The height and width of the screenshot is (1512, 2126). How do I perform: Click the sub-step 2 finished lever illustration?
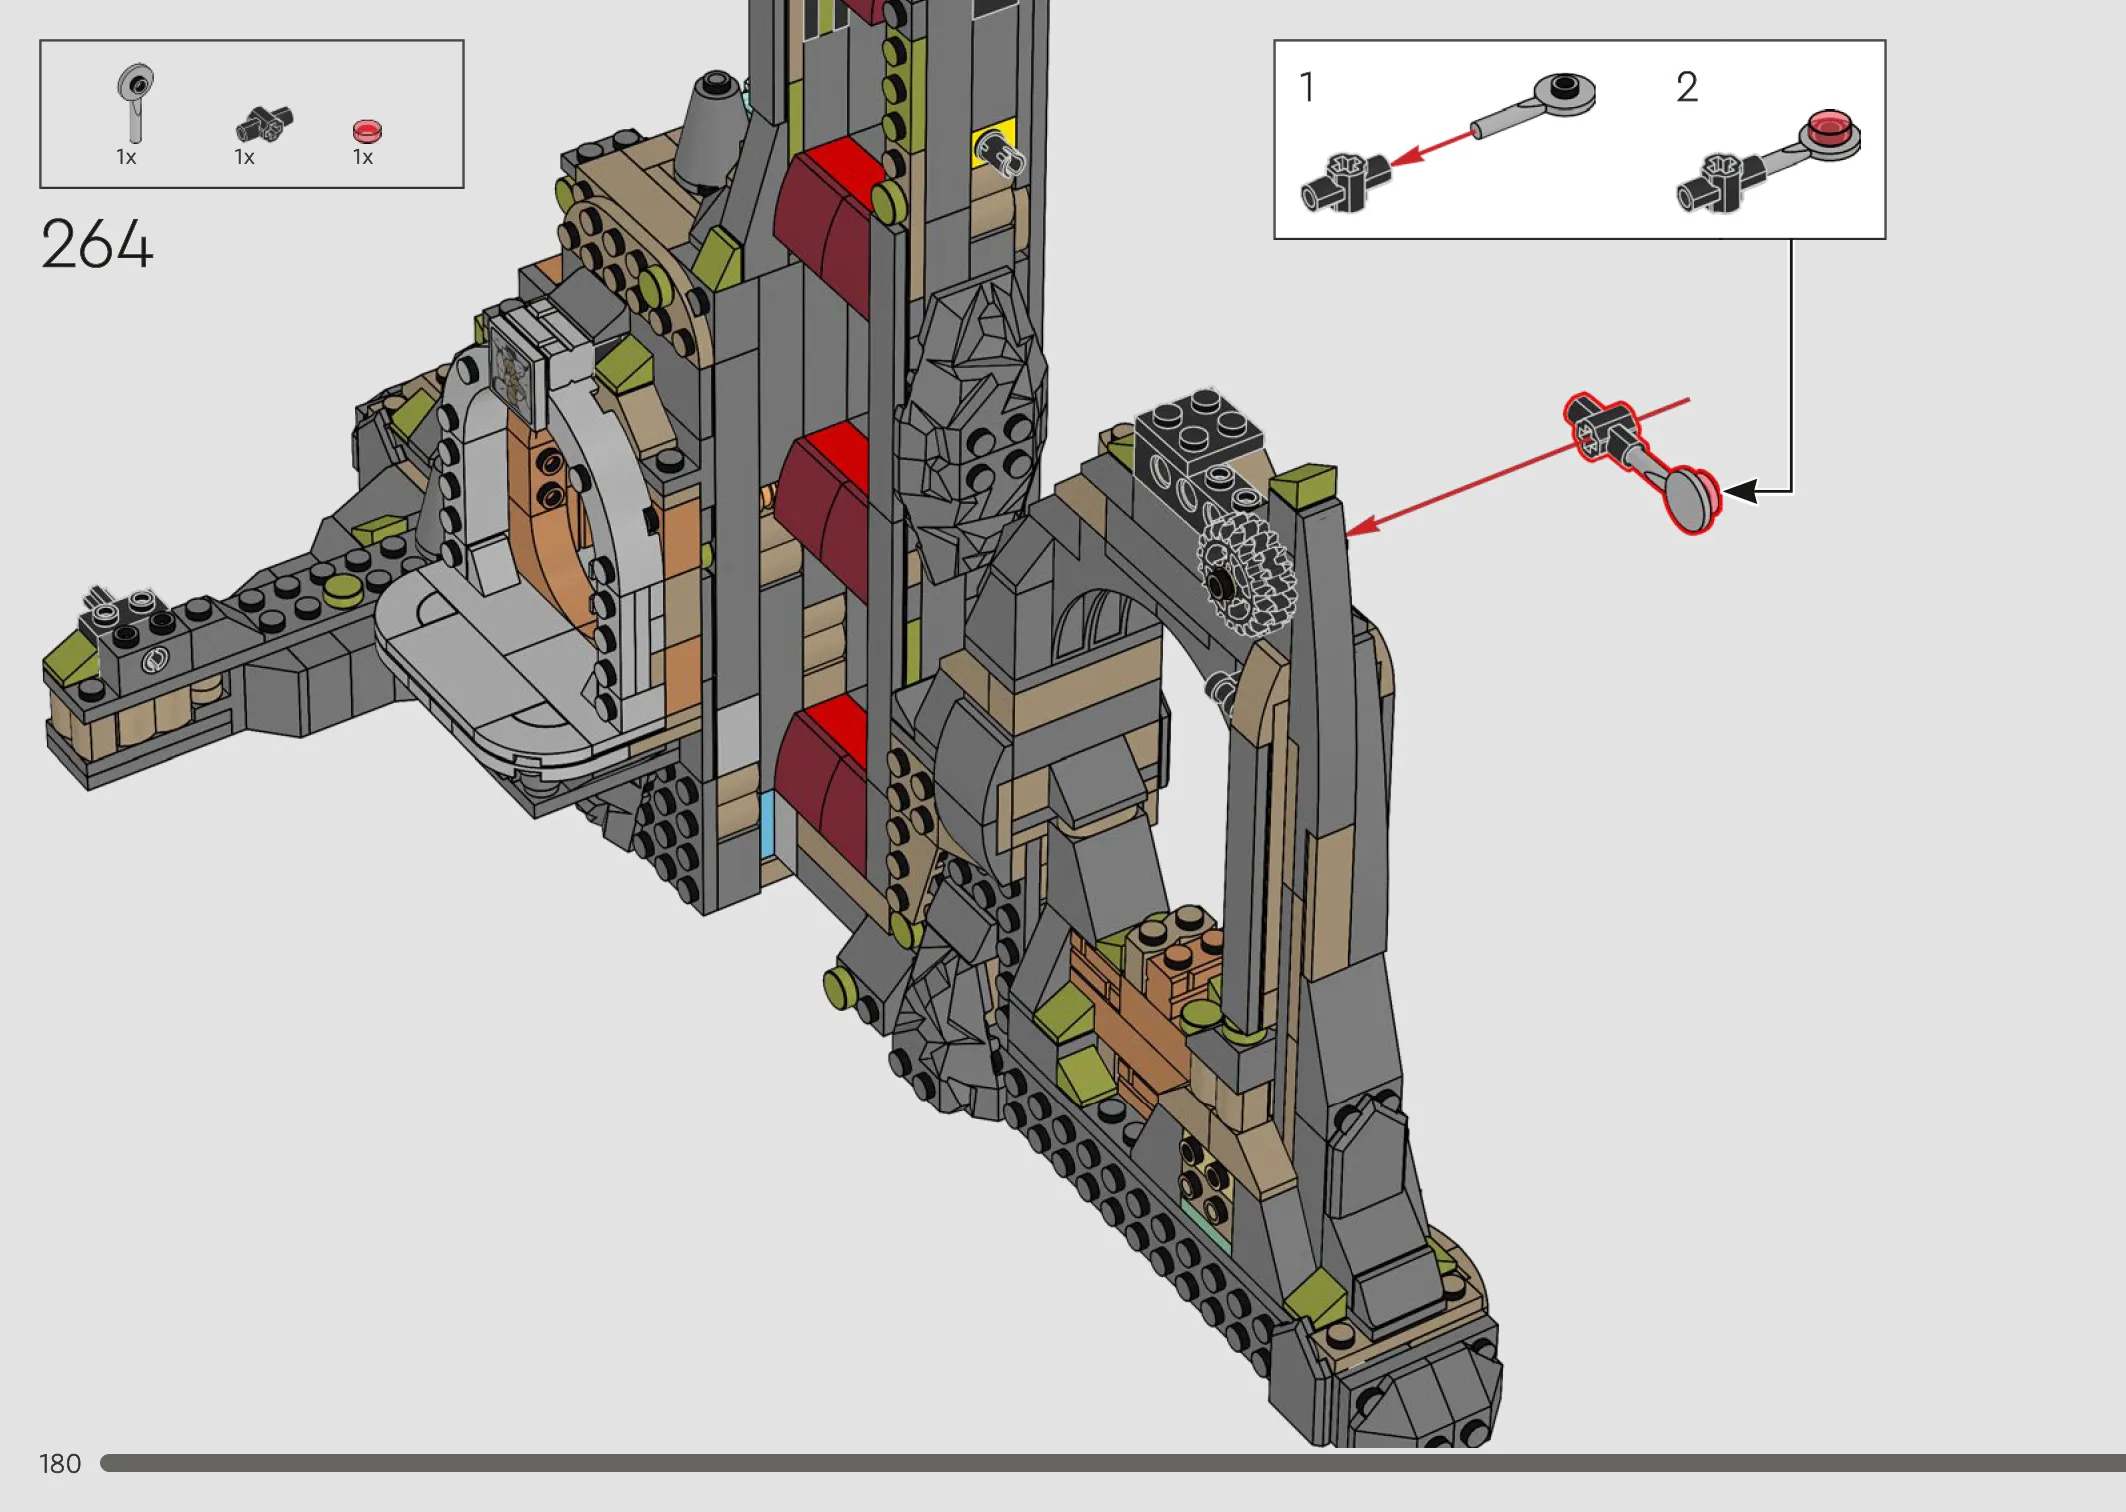[1768, 160]
